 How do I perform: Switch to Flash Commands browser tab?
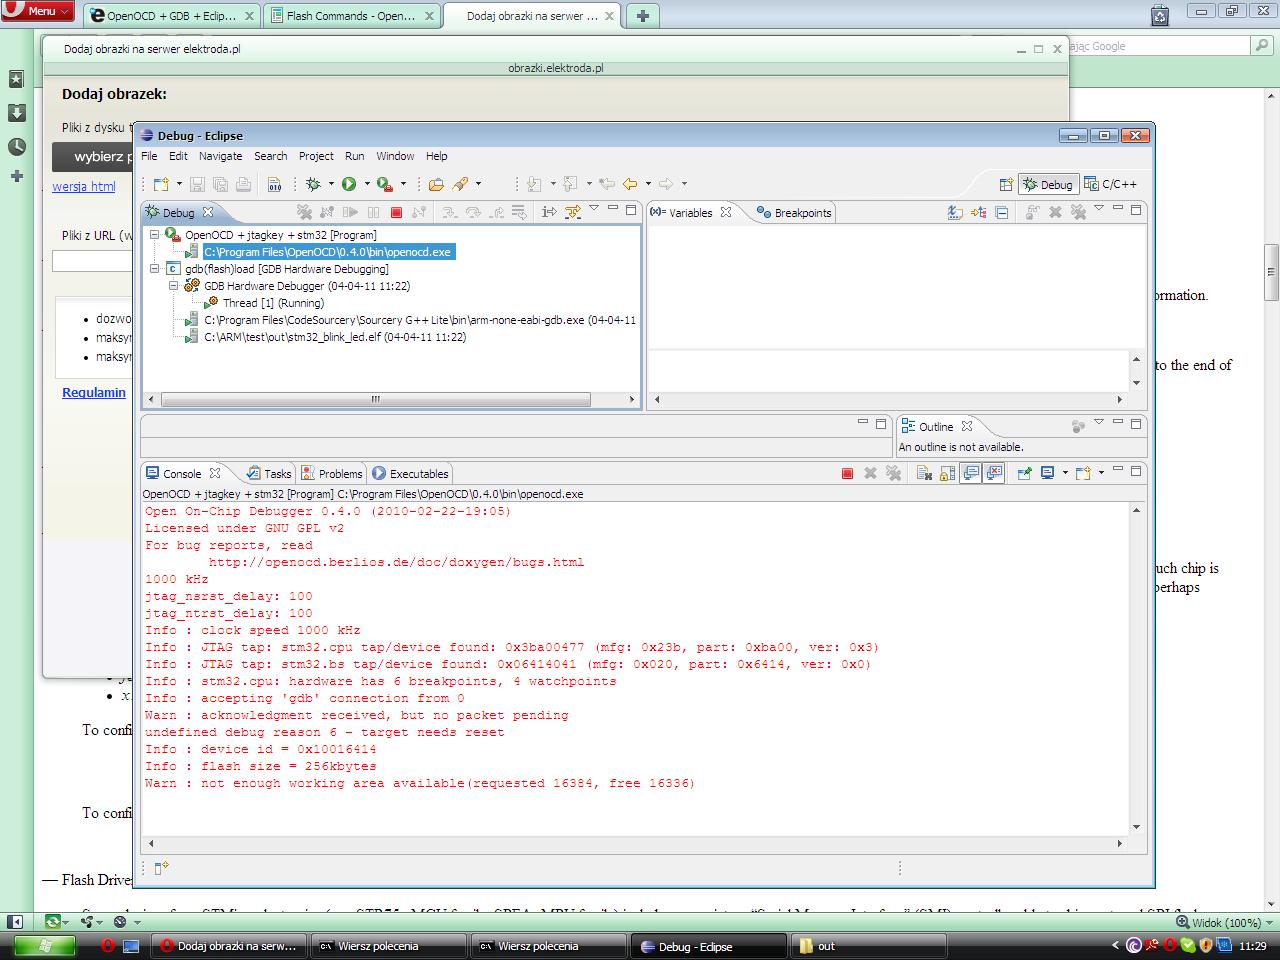[x=351, y=16]
